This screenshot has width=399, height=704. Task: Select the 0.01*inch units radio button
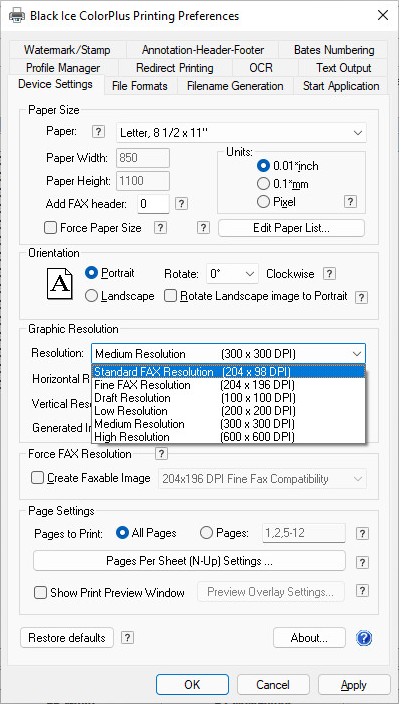click(263, 166)
